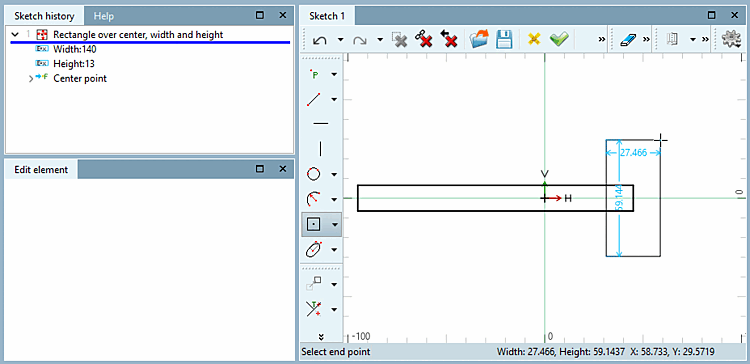Open the Undo history dropdown arrow
The image size is (750, 364).
(x=341, y=40)
